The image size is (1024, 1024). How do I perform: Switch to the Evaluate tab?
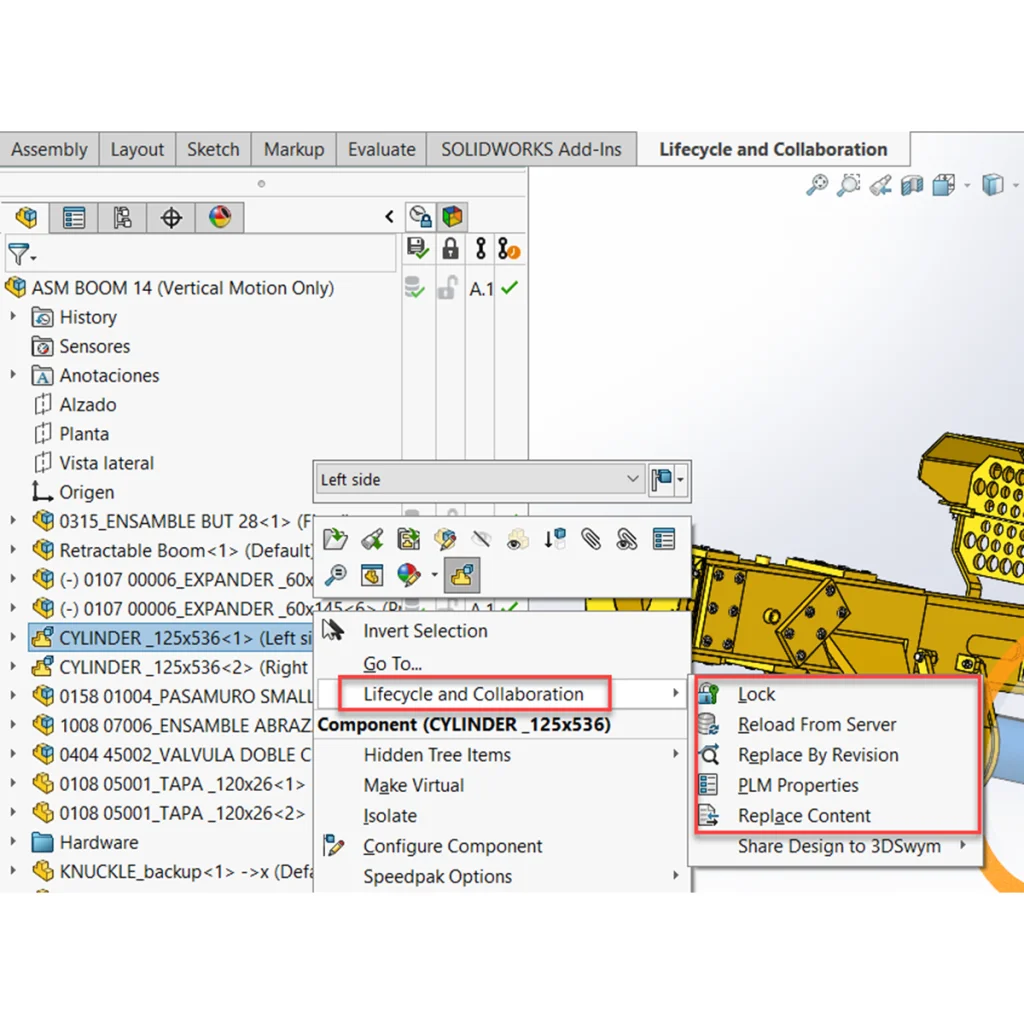381,149
